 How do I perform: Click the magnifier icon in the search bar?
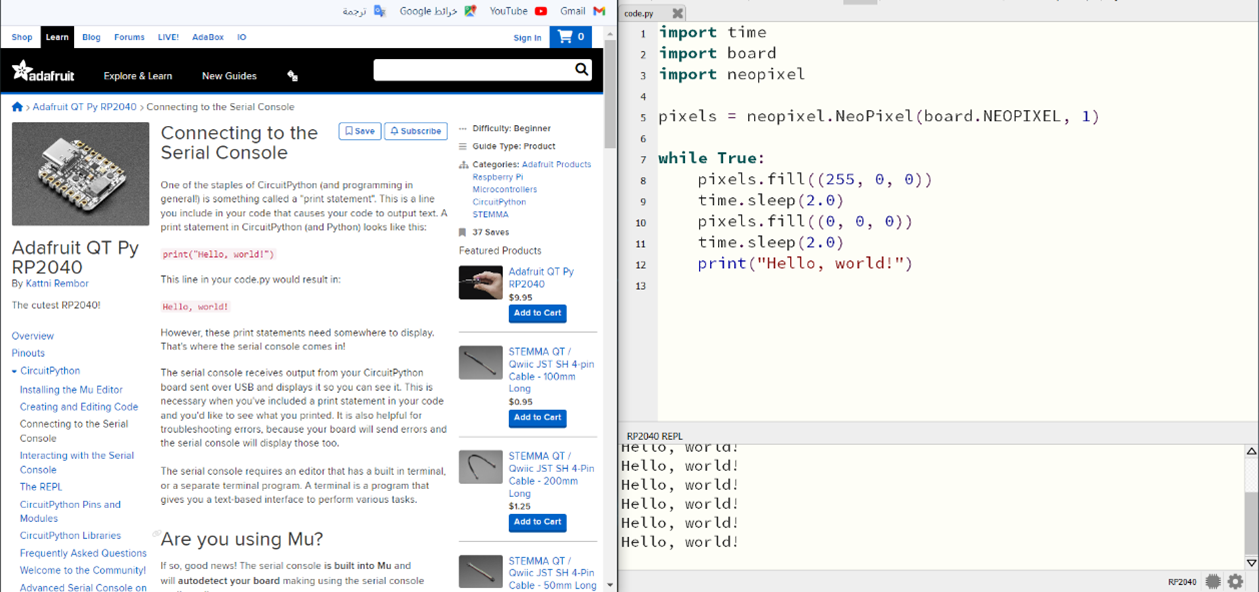pos(581,70)
